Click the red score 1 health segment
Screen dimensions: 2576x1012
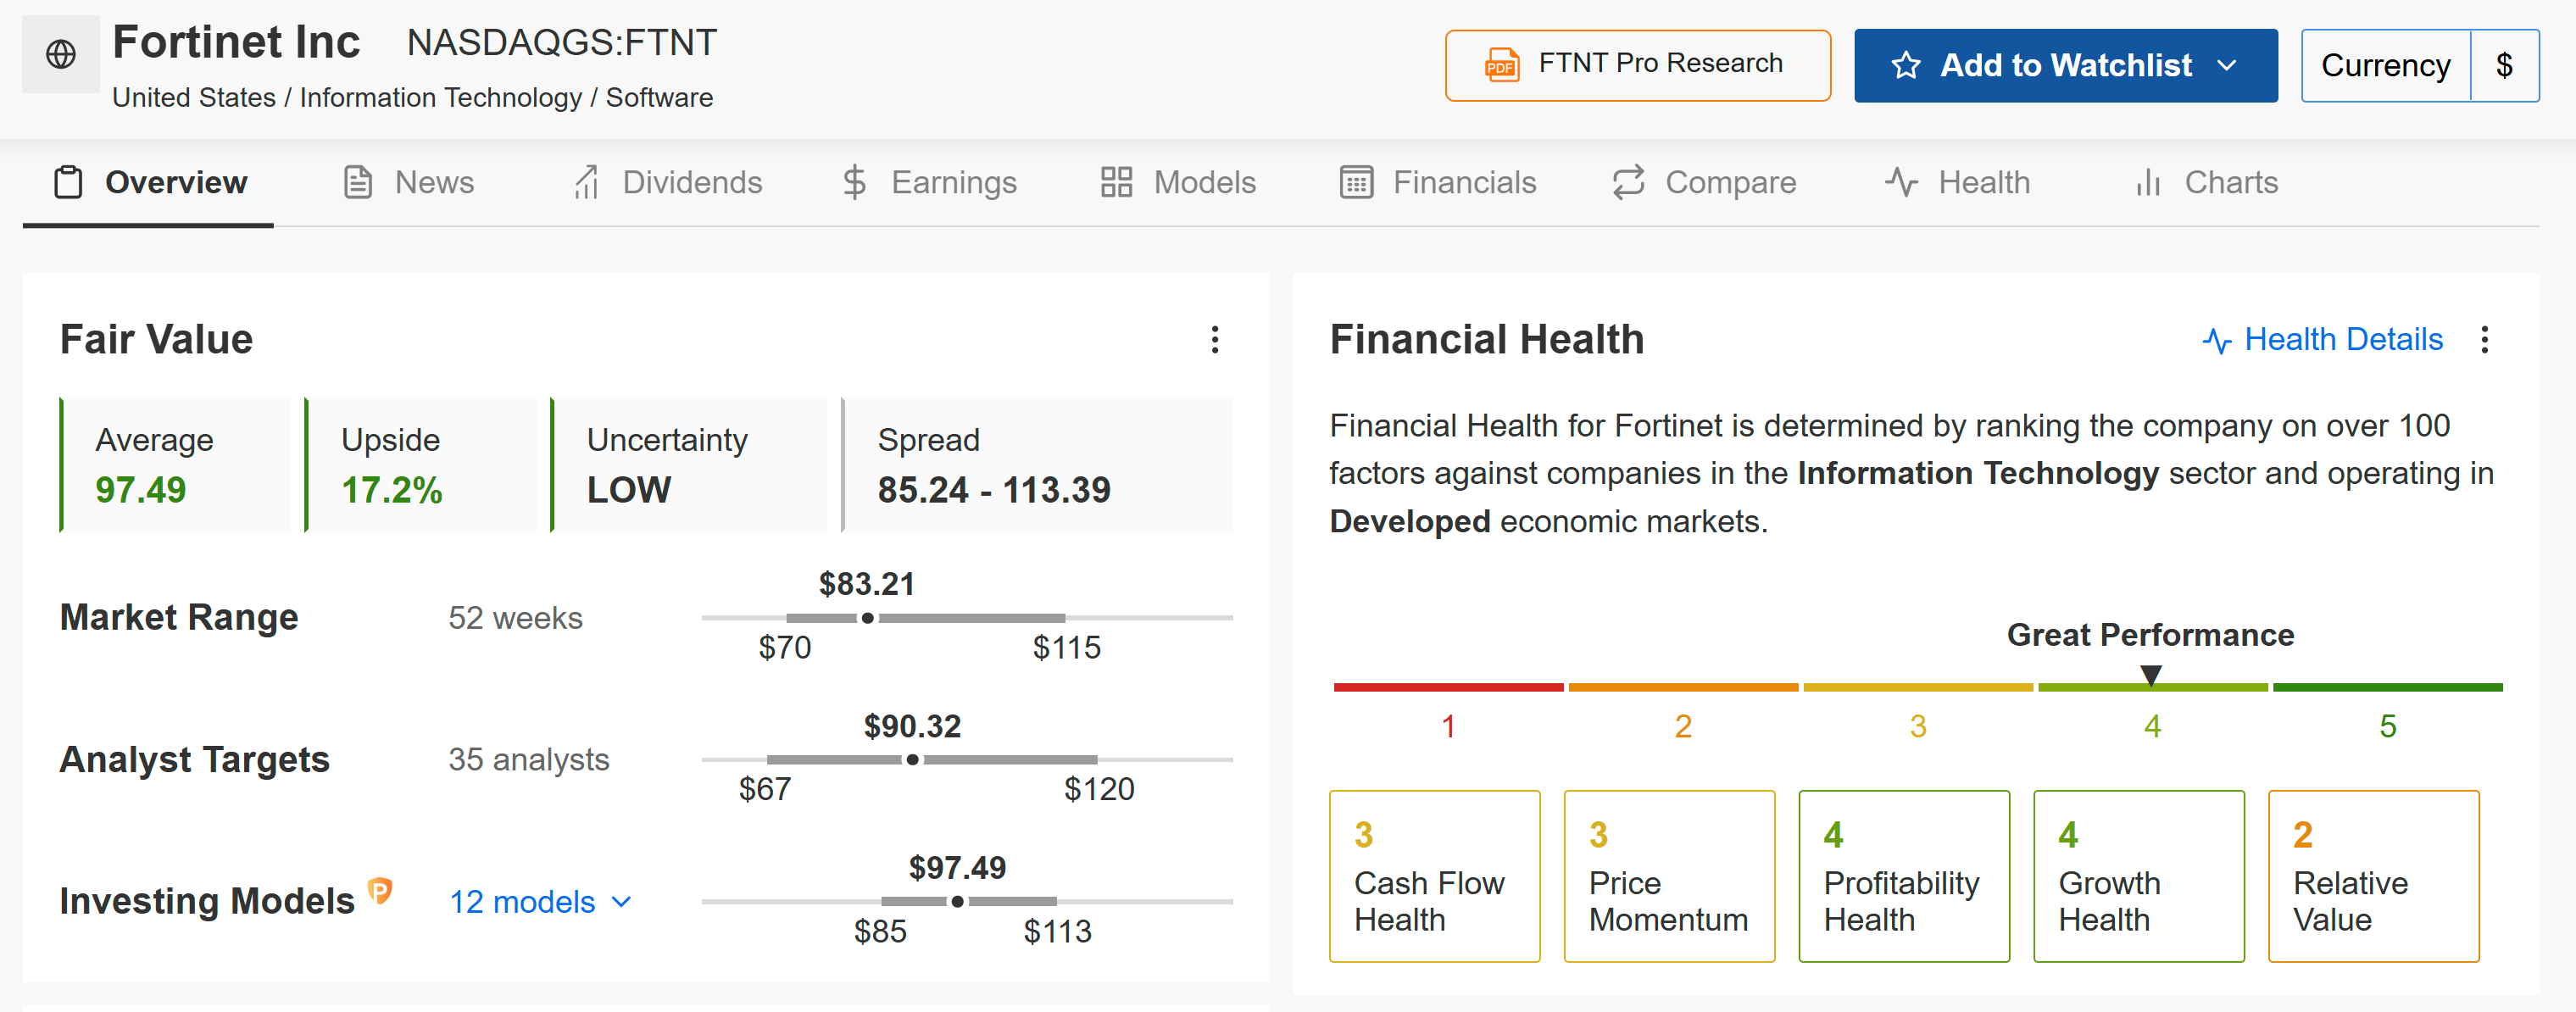[1448, 688]
